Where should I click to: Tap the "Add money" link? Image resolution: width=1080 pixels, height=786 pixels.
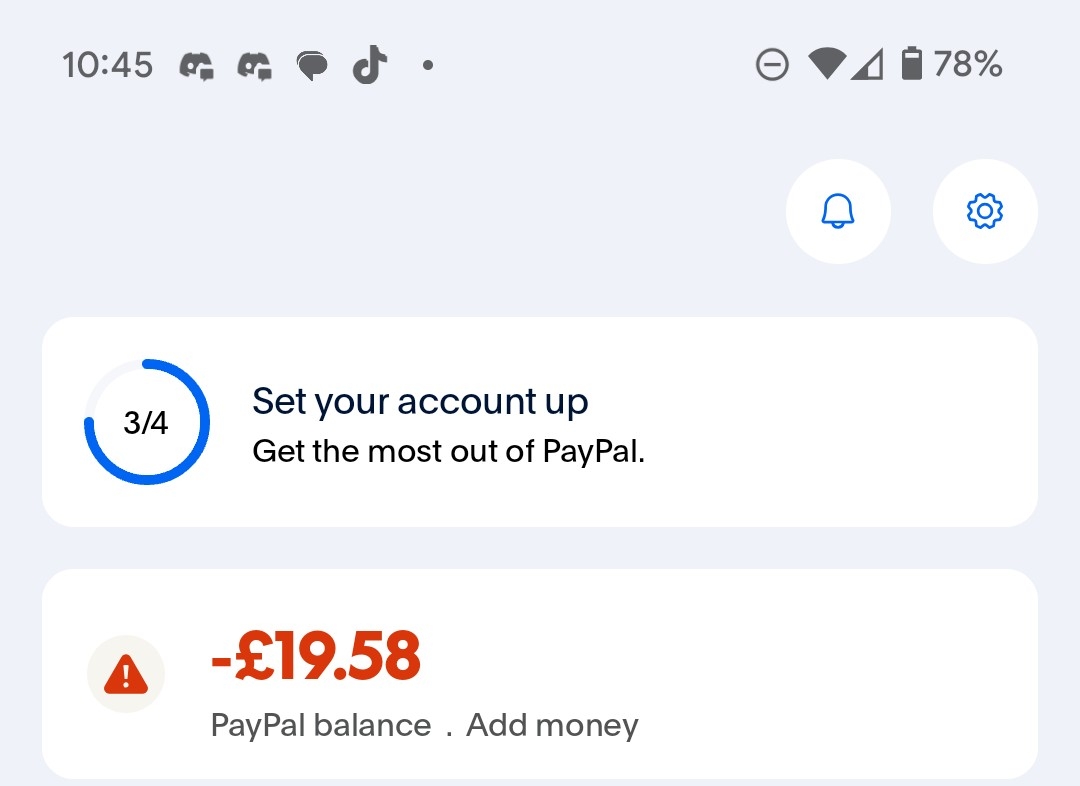pos(552,725)
